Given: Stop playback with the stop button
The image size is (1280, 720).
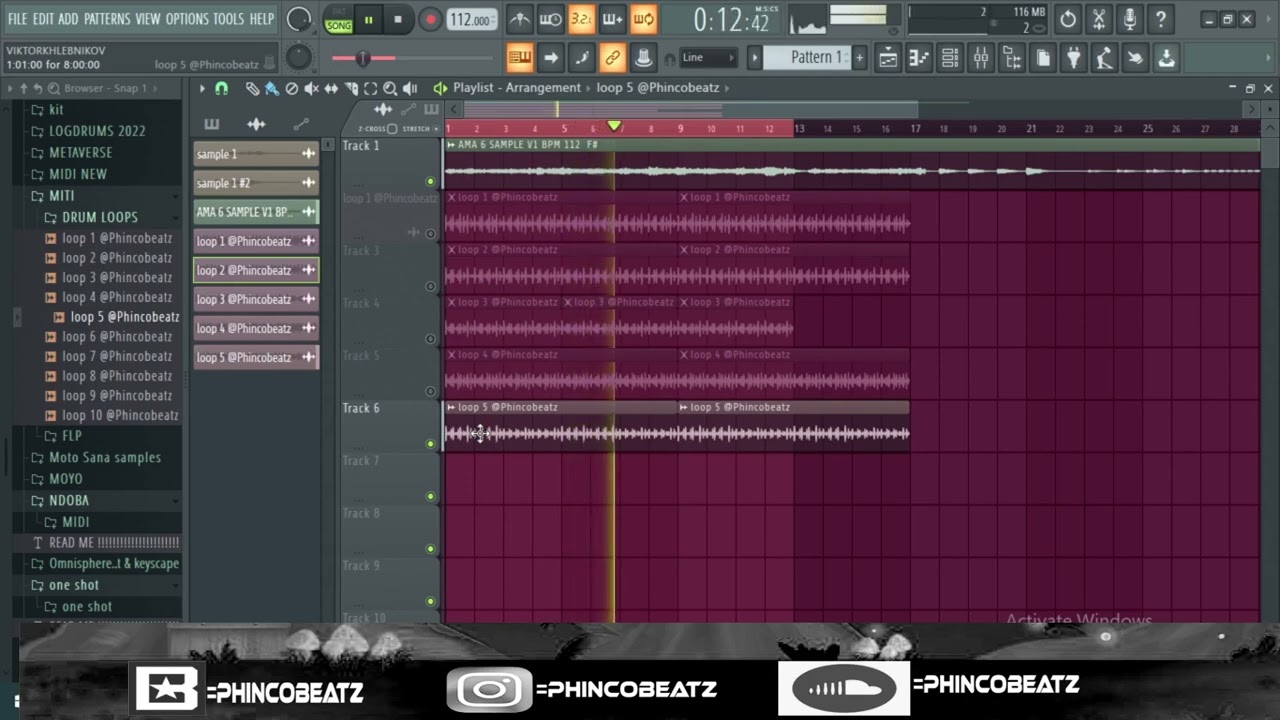Looking at the screenshot, I should [398, 19].
